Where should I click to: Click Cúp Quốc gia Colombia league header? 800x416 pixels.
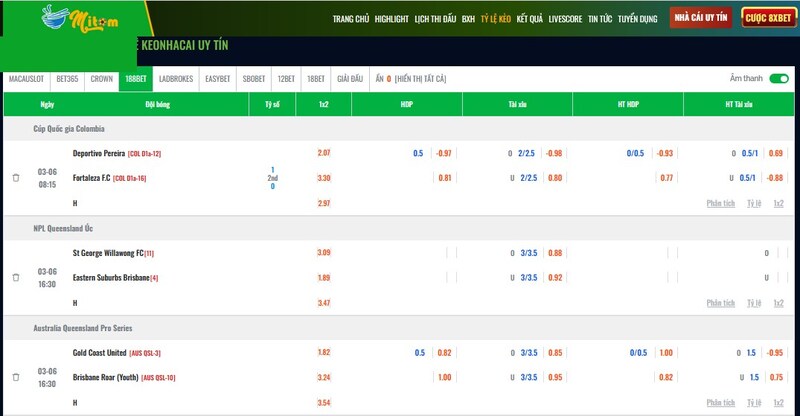click(x=69, y=129)
